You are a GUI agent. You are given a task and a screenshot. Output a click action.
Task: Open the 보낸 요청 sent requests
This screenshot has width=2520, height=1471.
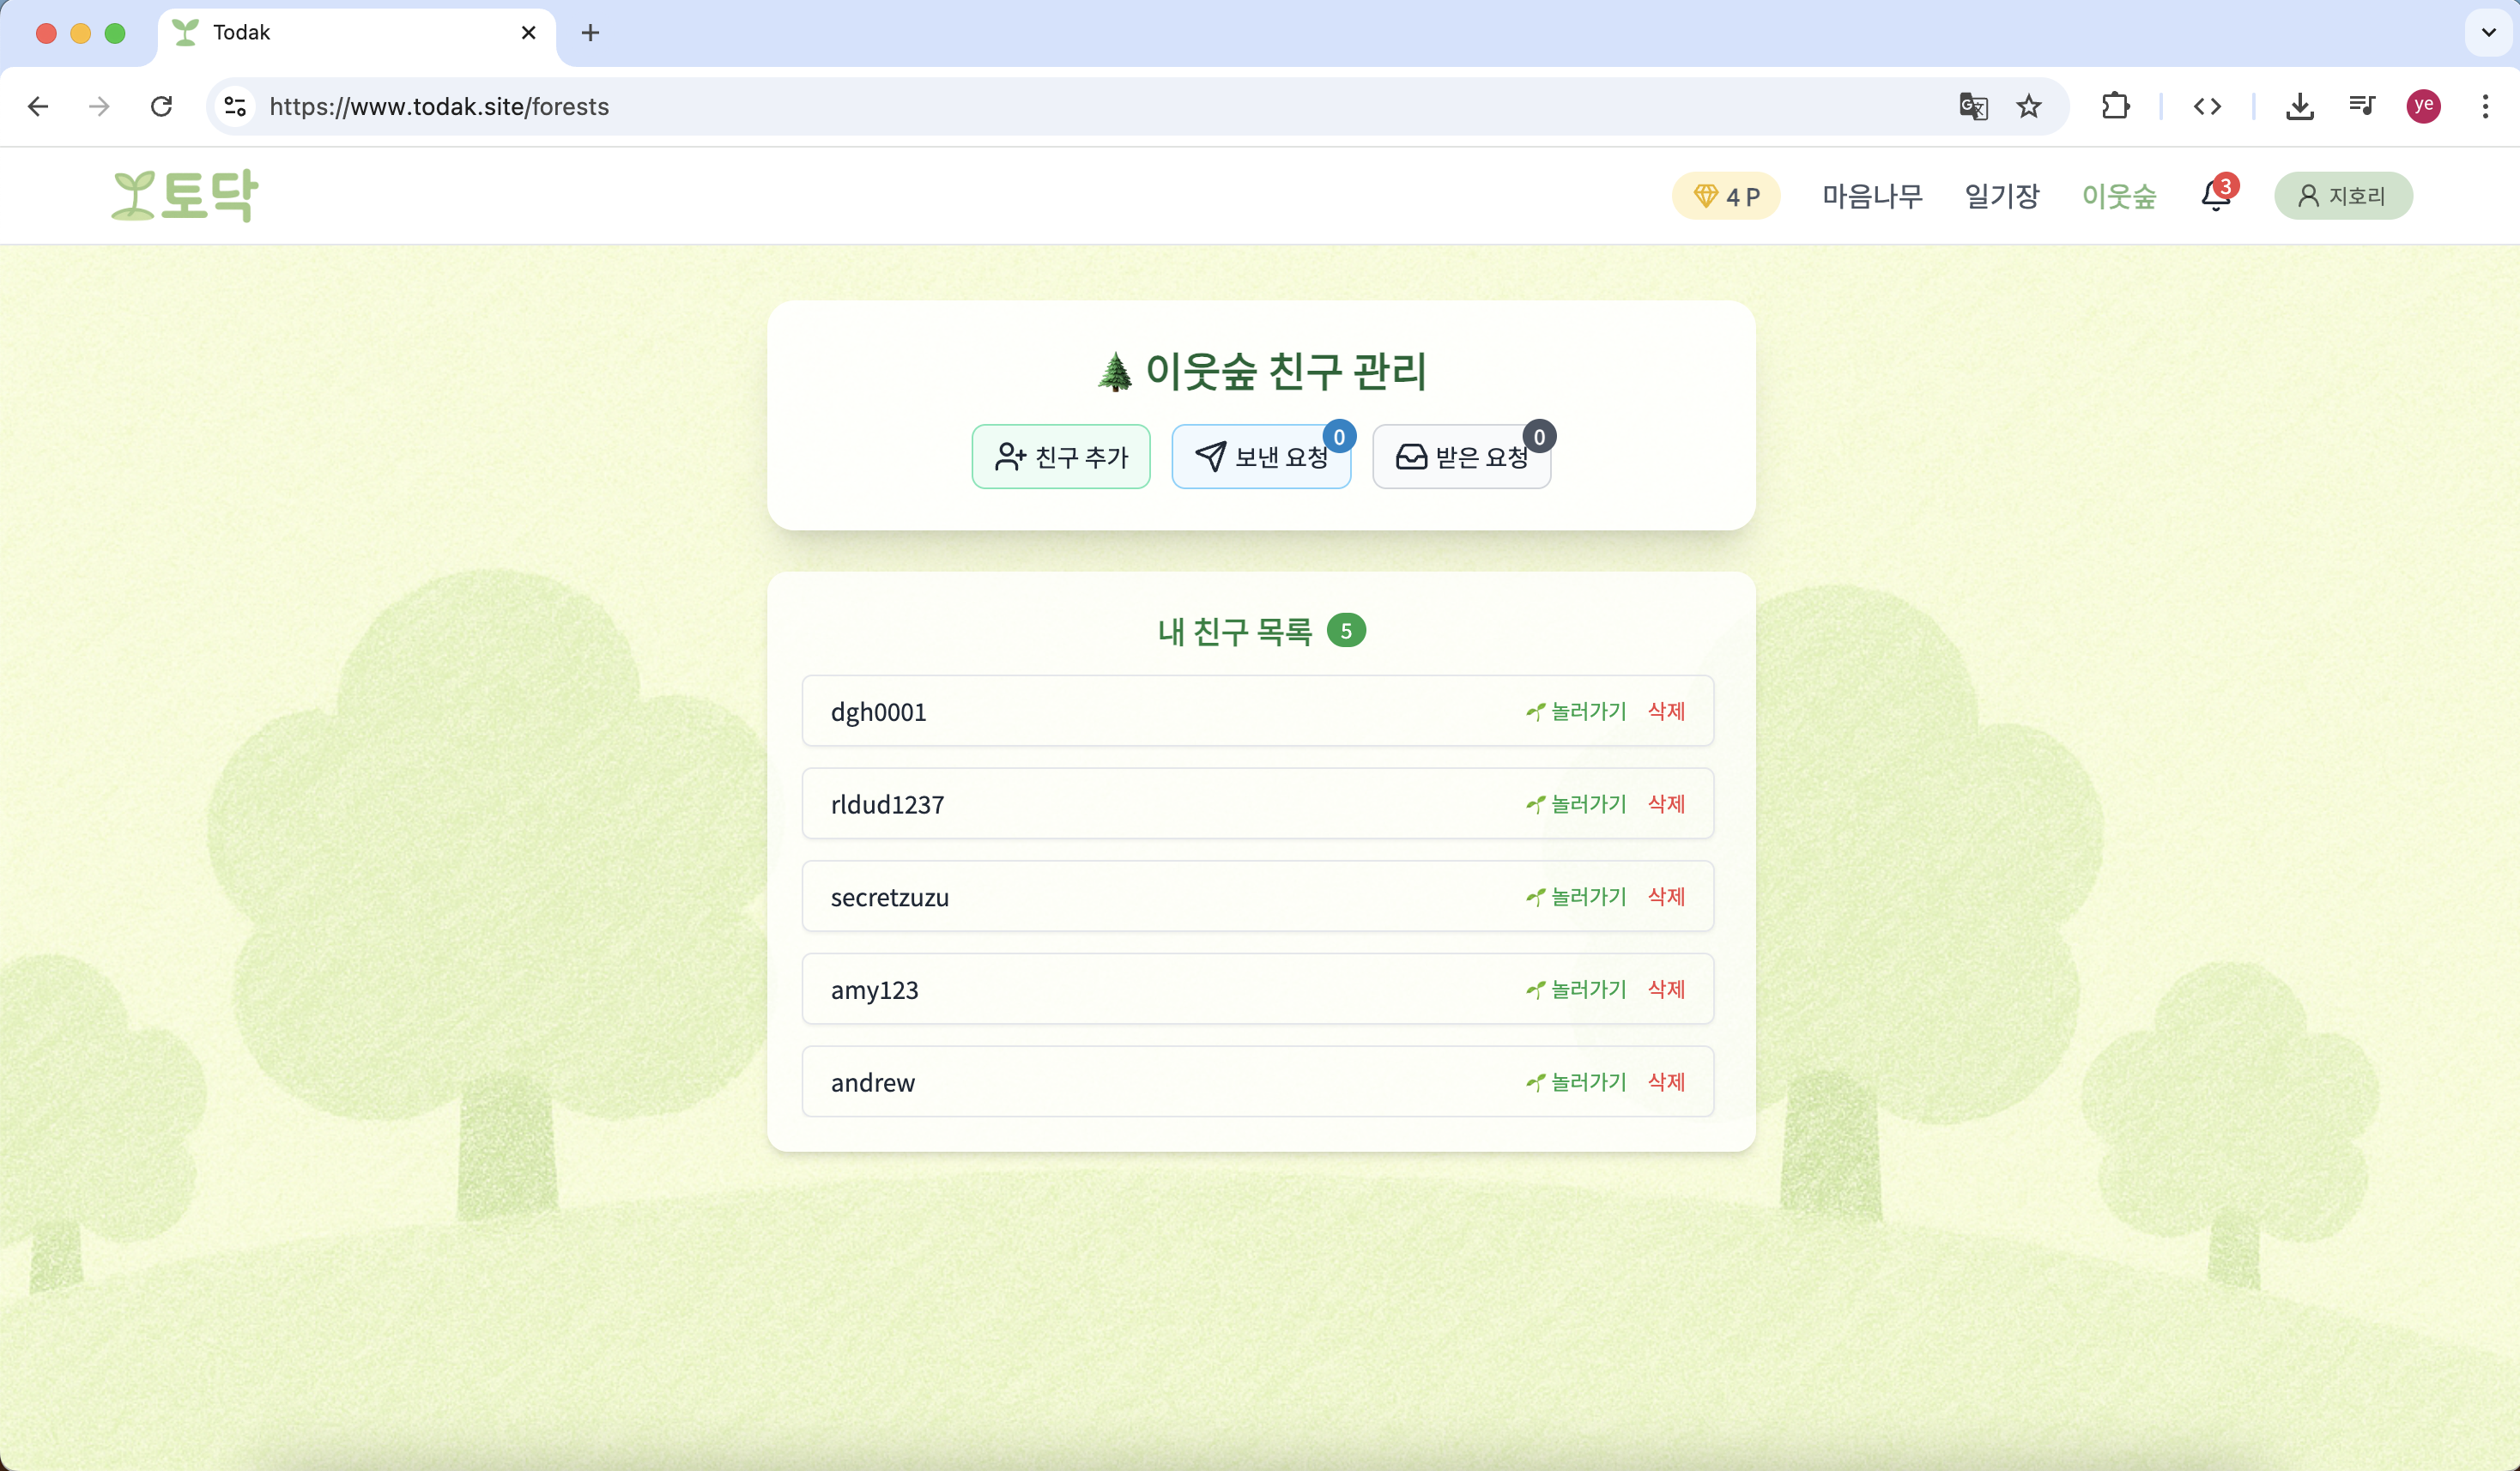pyautogui.click(x=1261, y=457)
